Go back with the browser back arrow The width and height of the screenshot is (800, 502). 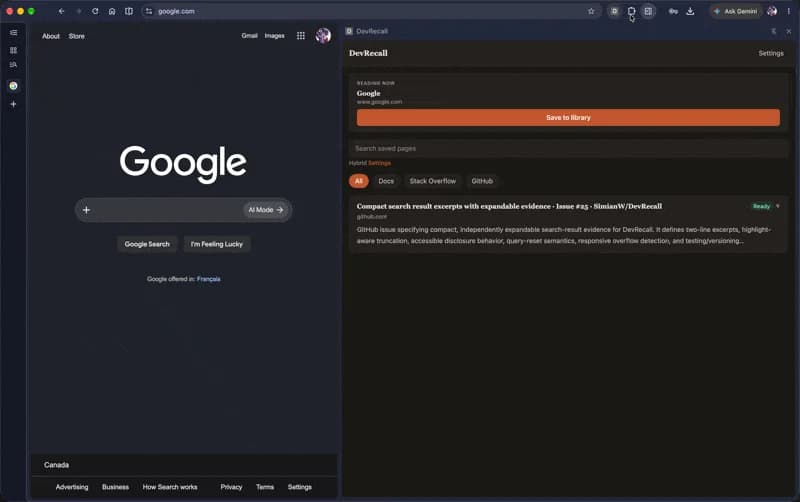point(61,11)
